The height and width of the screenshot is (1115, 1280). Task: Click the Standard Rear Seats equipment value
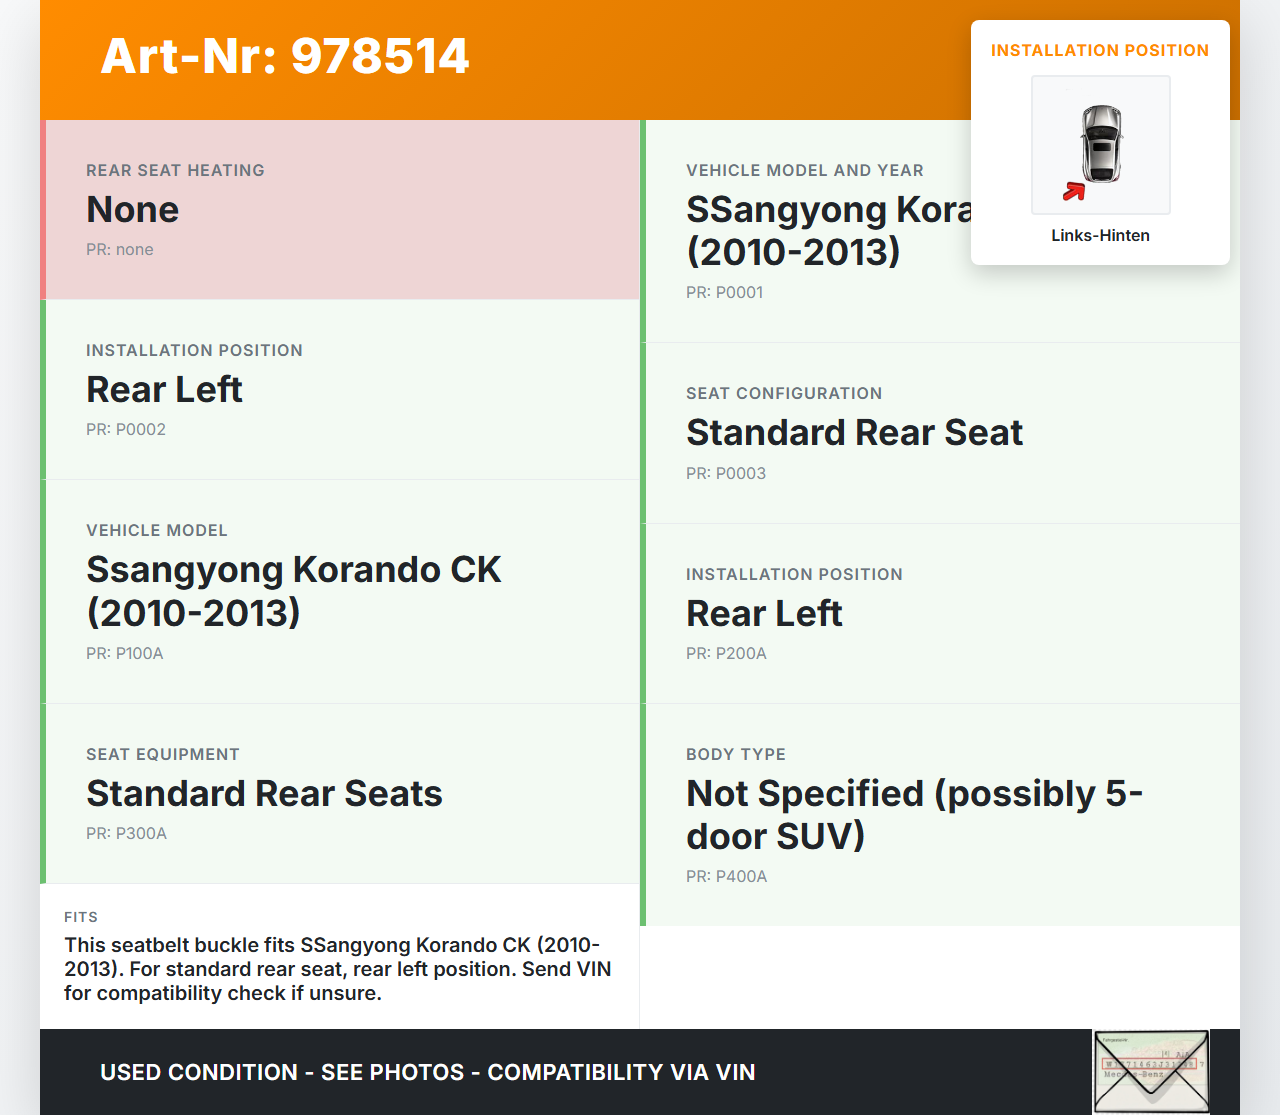264,793
